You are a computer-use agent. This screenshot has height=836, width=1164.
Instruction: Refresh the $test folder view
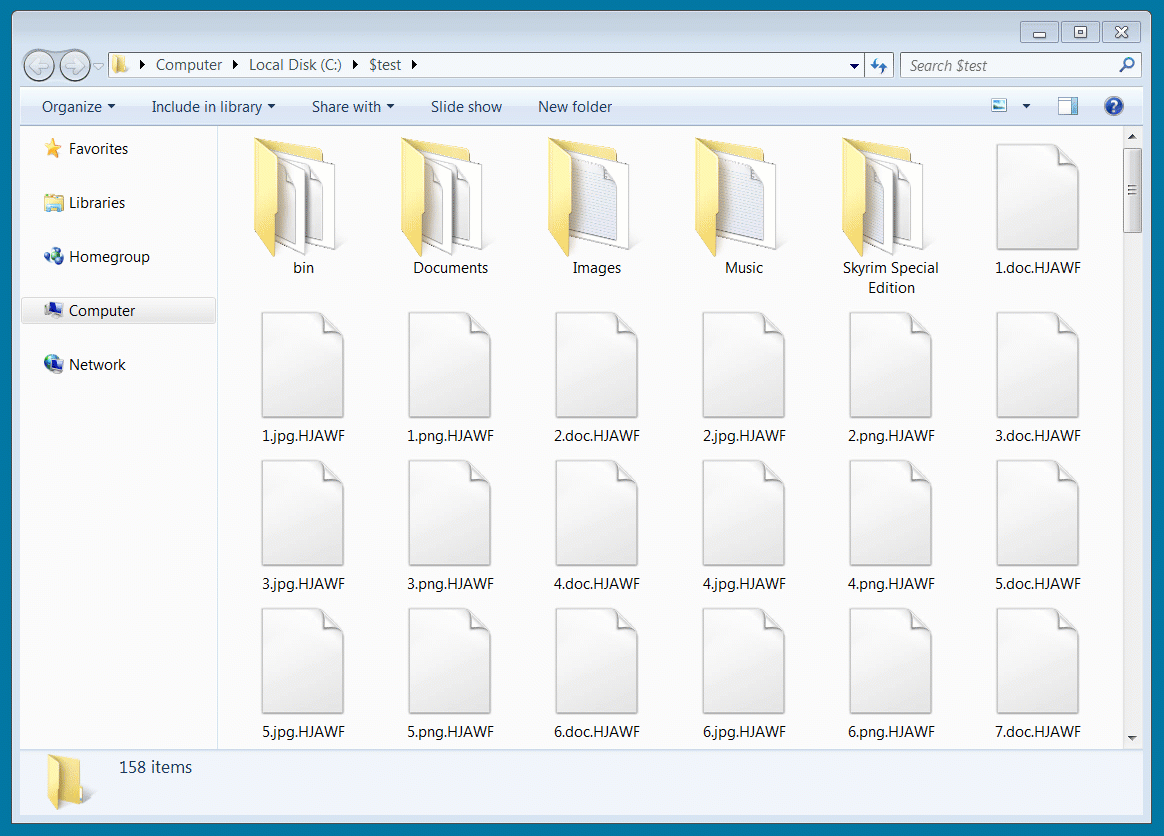pos(880,65)
